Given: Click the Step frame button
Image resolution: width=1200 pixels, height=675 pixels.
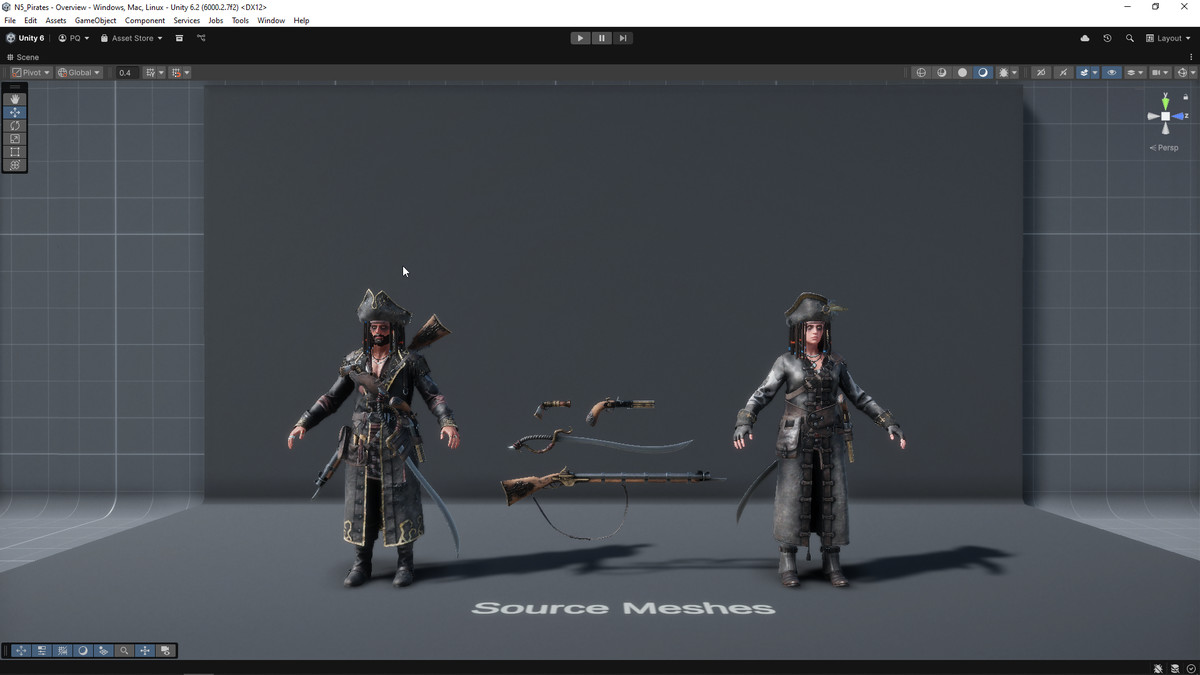Looking at the screenshot, I should (622, 38).
